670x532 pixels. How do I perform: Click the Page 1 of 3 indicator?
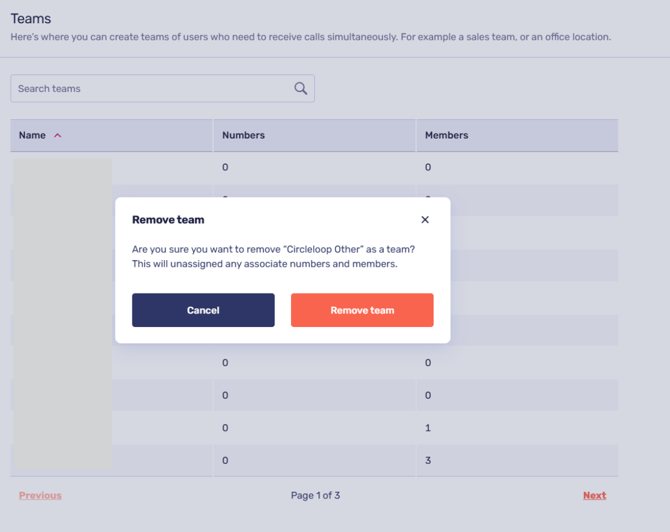click(315, 495)
